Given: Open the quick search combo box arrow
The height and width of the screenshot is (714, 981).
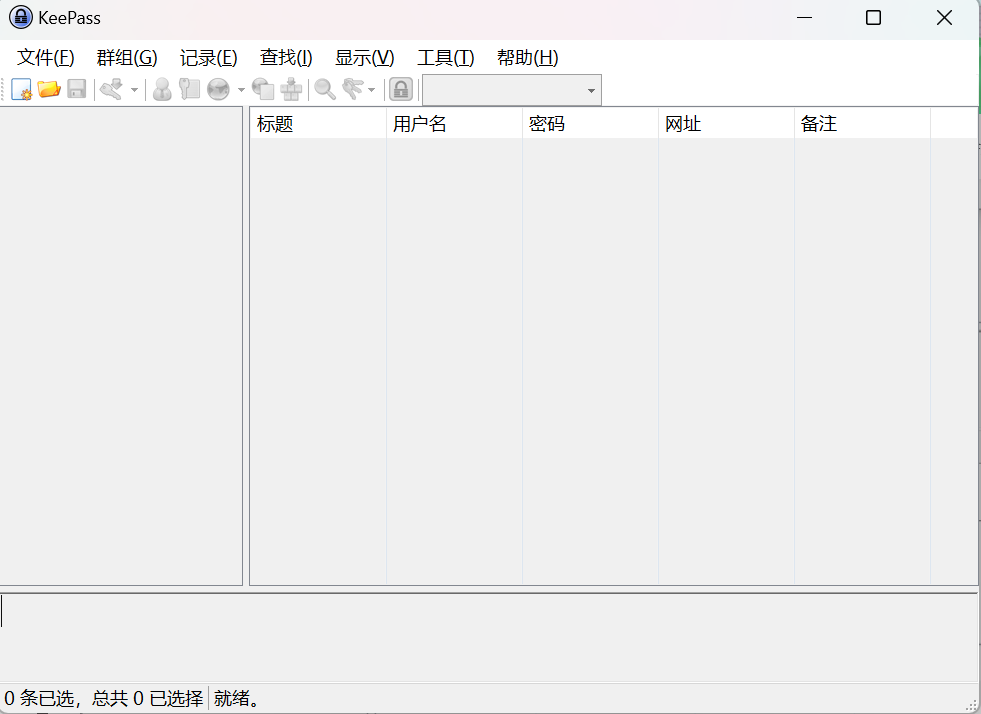Looking at the screenshot, I should click(x=591, y=91).
